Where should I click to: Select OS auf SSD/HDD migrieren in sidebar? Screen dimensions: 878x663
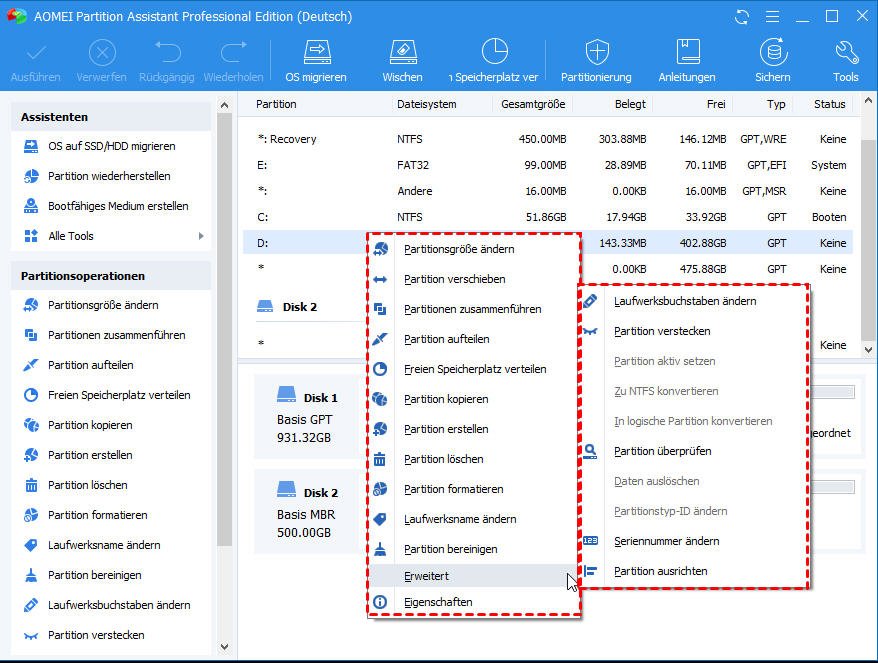(111, 146)
